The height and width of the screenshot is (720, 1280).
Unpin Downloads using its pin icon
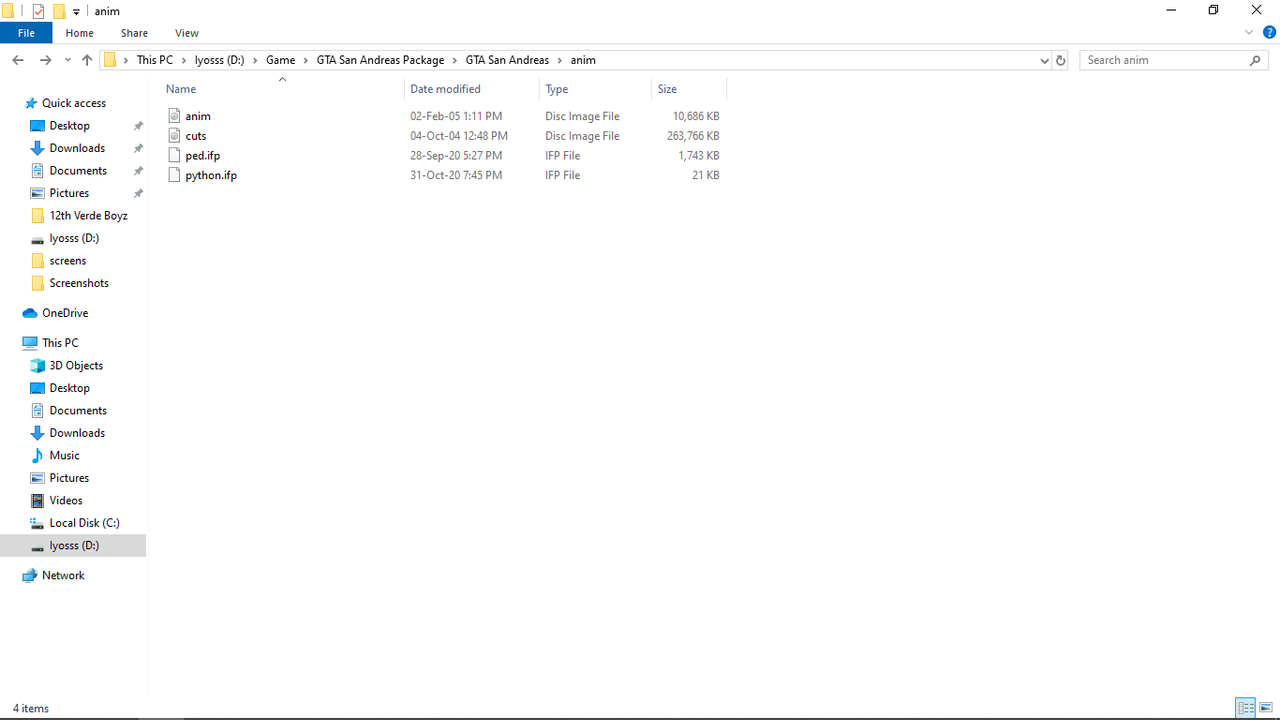click(138, 148)
